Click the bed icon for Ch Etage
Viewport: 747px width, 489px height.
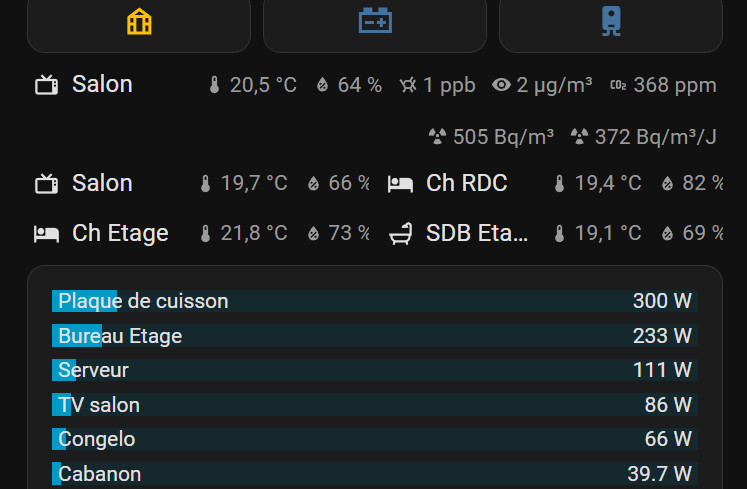click(46, 234)
